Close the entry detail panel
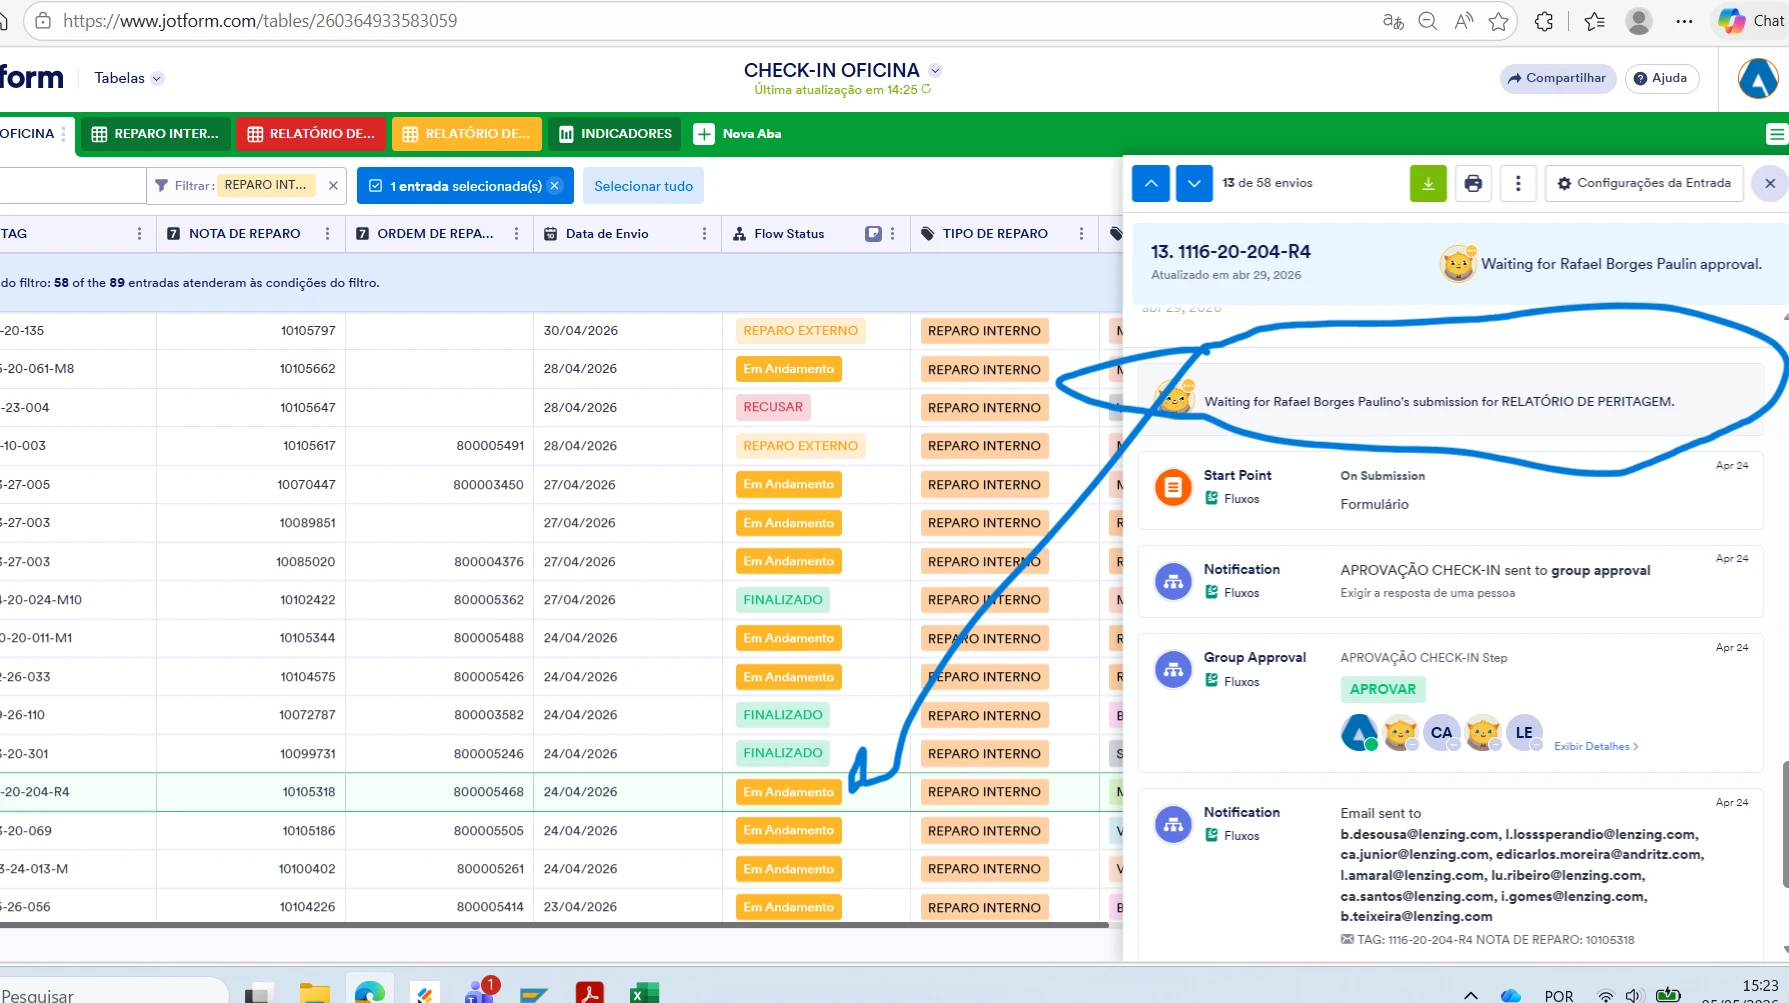This screenshot has width=1789, height=1003. pyautogui.click(x=1770, y=184)
